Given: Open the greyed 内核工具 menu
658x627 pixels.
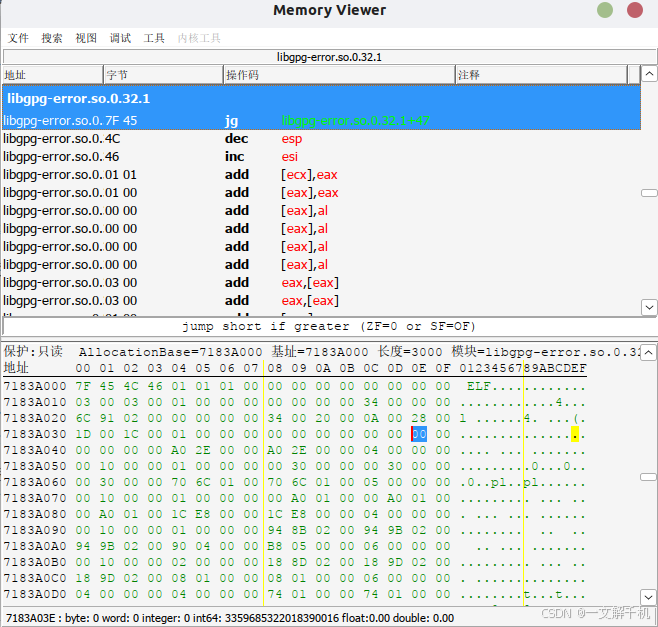Looking at the screenshot, I should pyautogui.click(x=199, y=38).
